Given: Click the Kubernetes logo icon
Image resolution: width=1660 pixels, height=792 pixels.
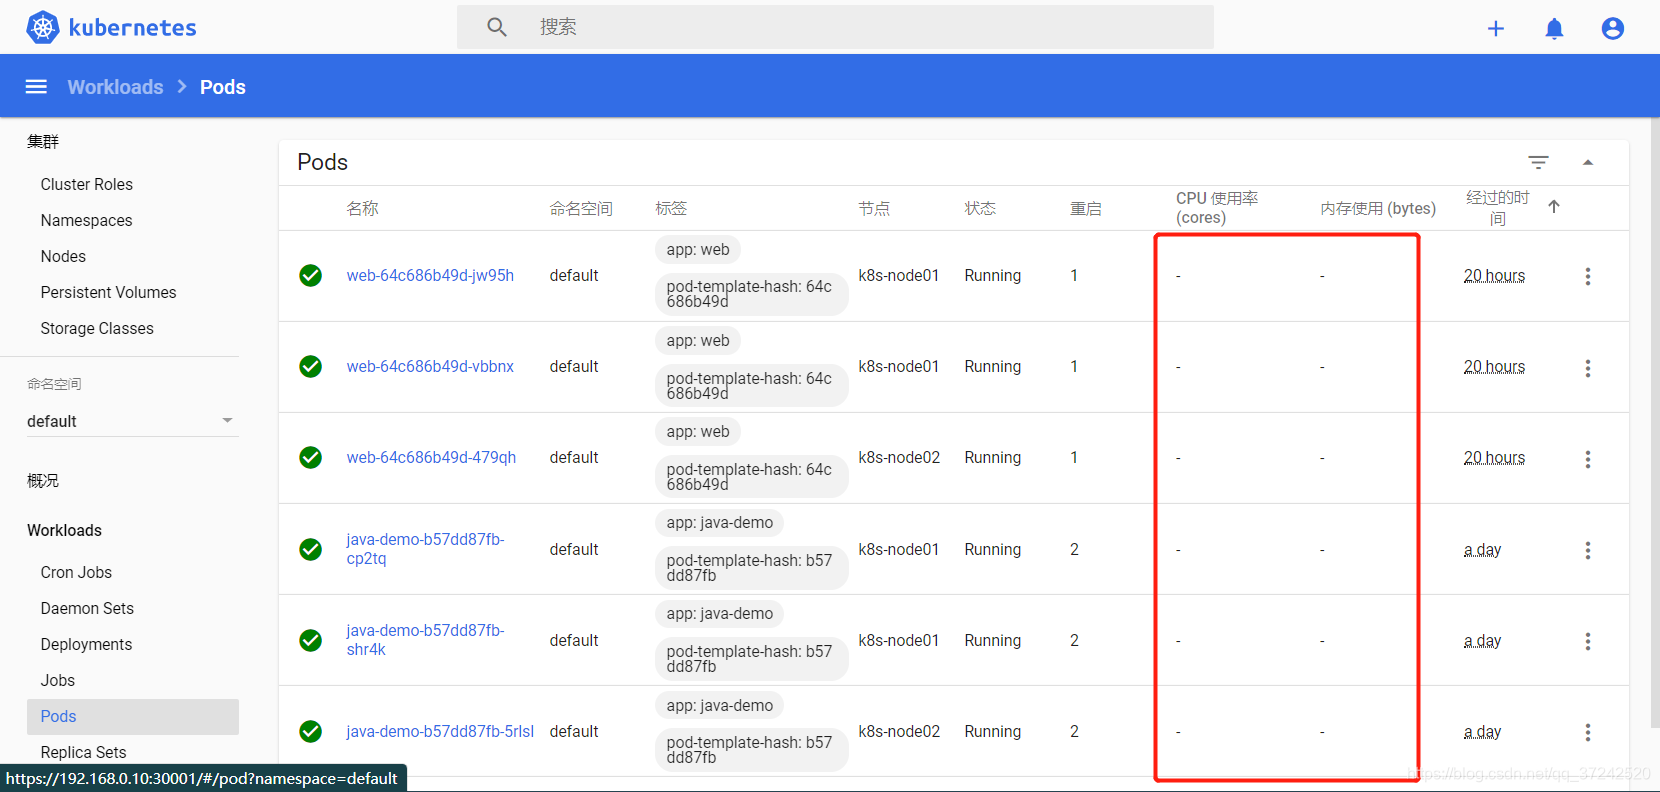Looking at the screenshot, I should [42, 27].
